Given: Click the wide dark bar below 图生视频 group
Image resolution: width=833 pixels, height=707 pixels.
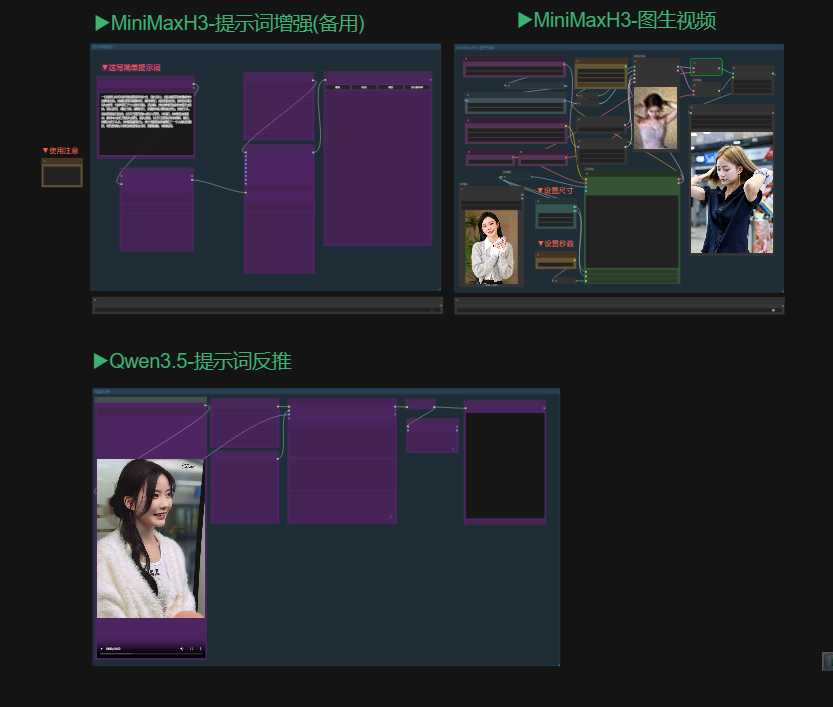Looking at the screenshot, I should click(619, 306).
